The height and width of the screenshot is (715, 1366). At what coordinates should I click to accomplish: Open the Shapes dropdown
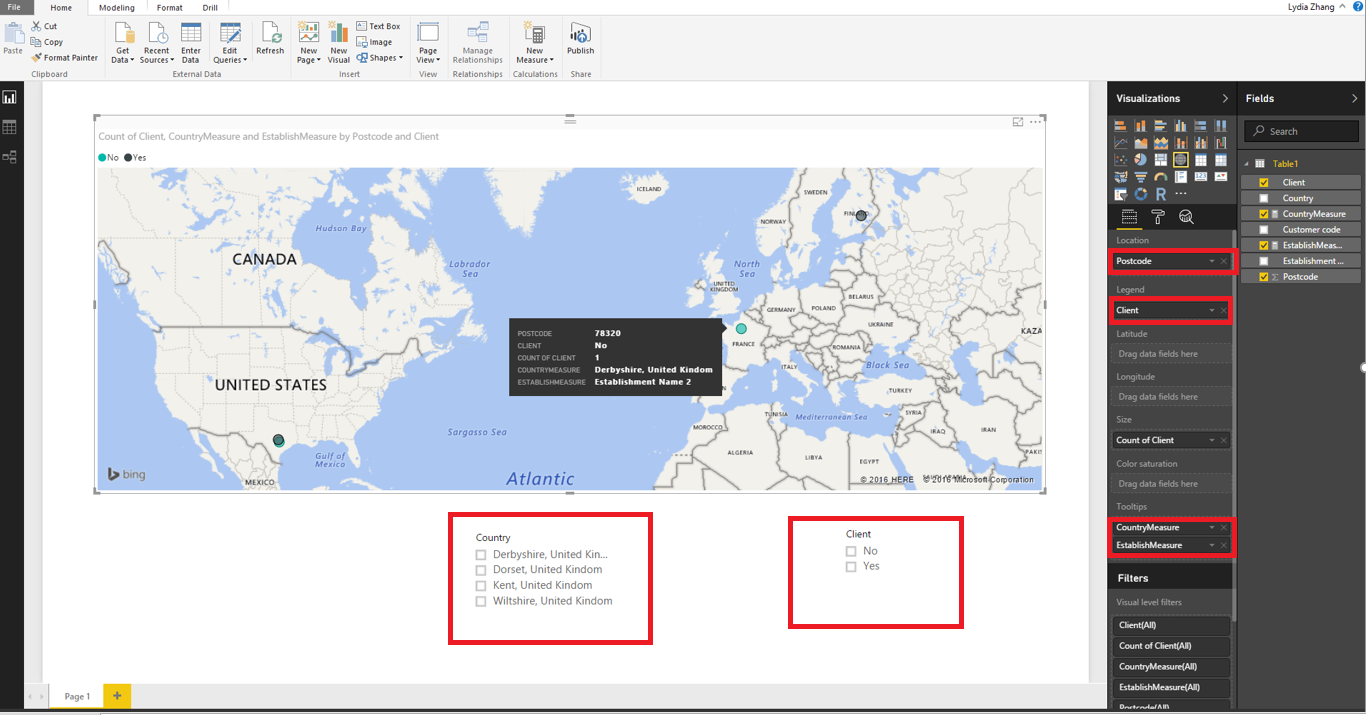(x=380, y=58)
